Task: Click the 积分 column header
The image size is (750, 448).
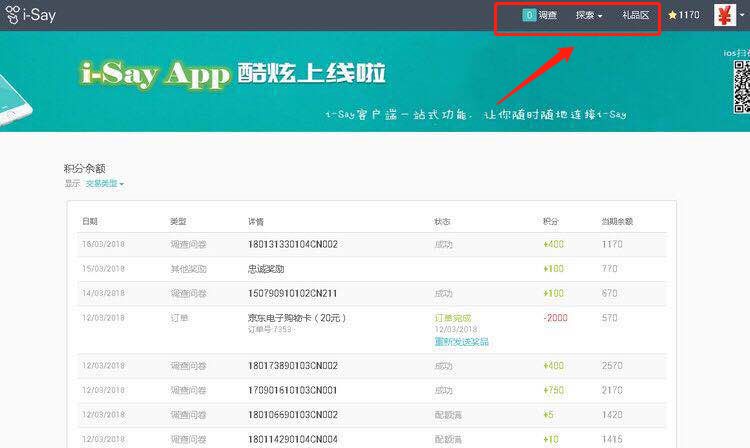Action: coord(550,220)
